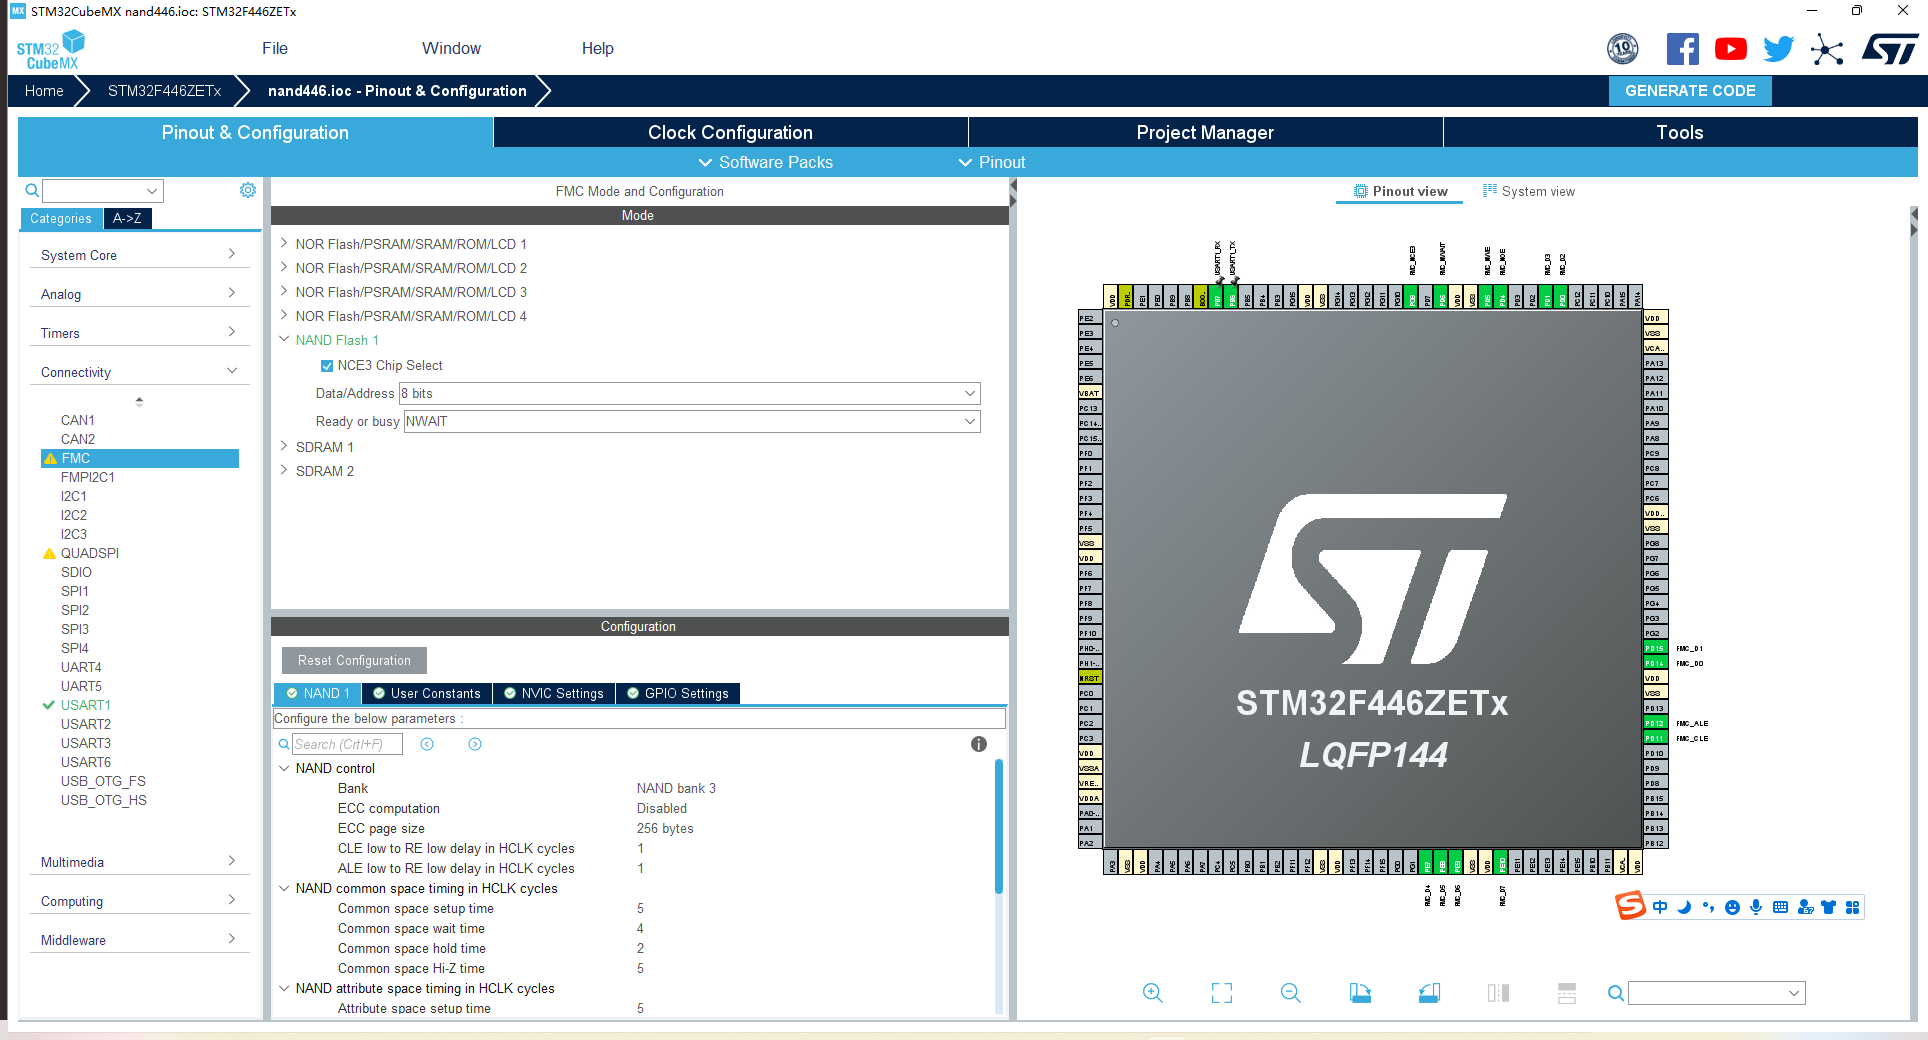Toggle Chinese/English input mode
Viewport: 1928px width, 1040px height.
[x=1660, y=907]
